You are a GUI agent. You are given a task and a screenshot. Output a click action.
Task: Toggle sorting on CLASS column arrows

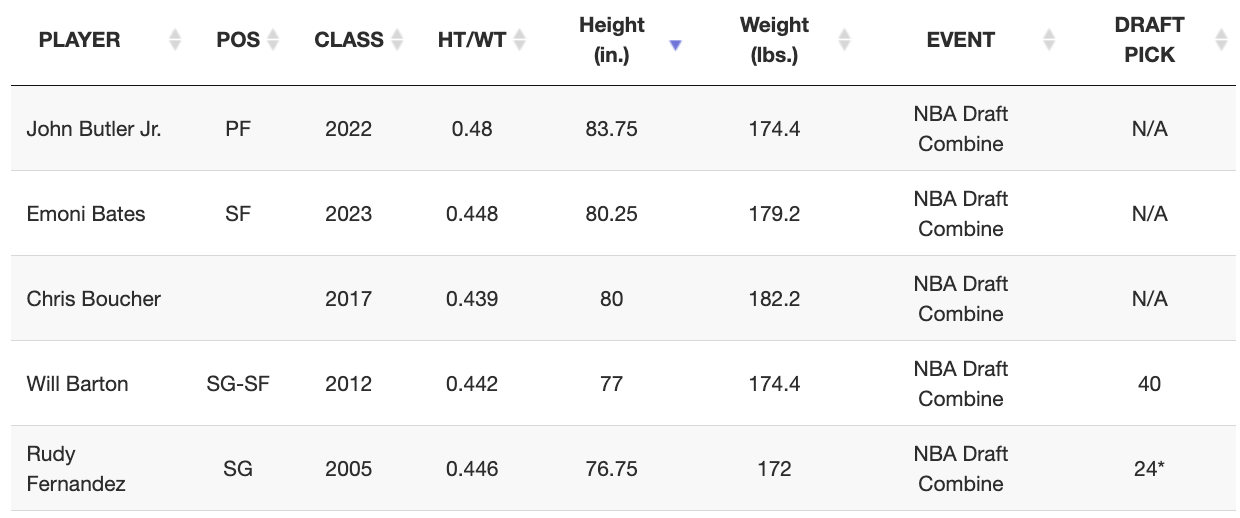[397, 40]
